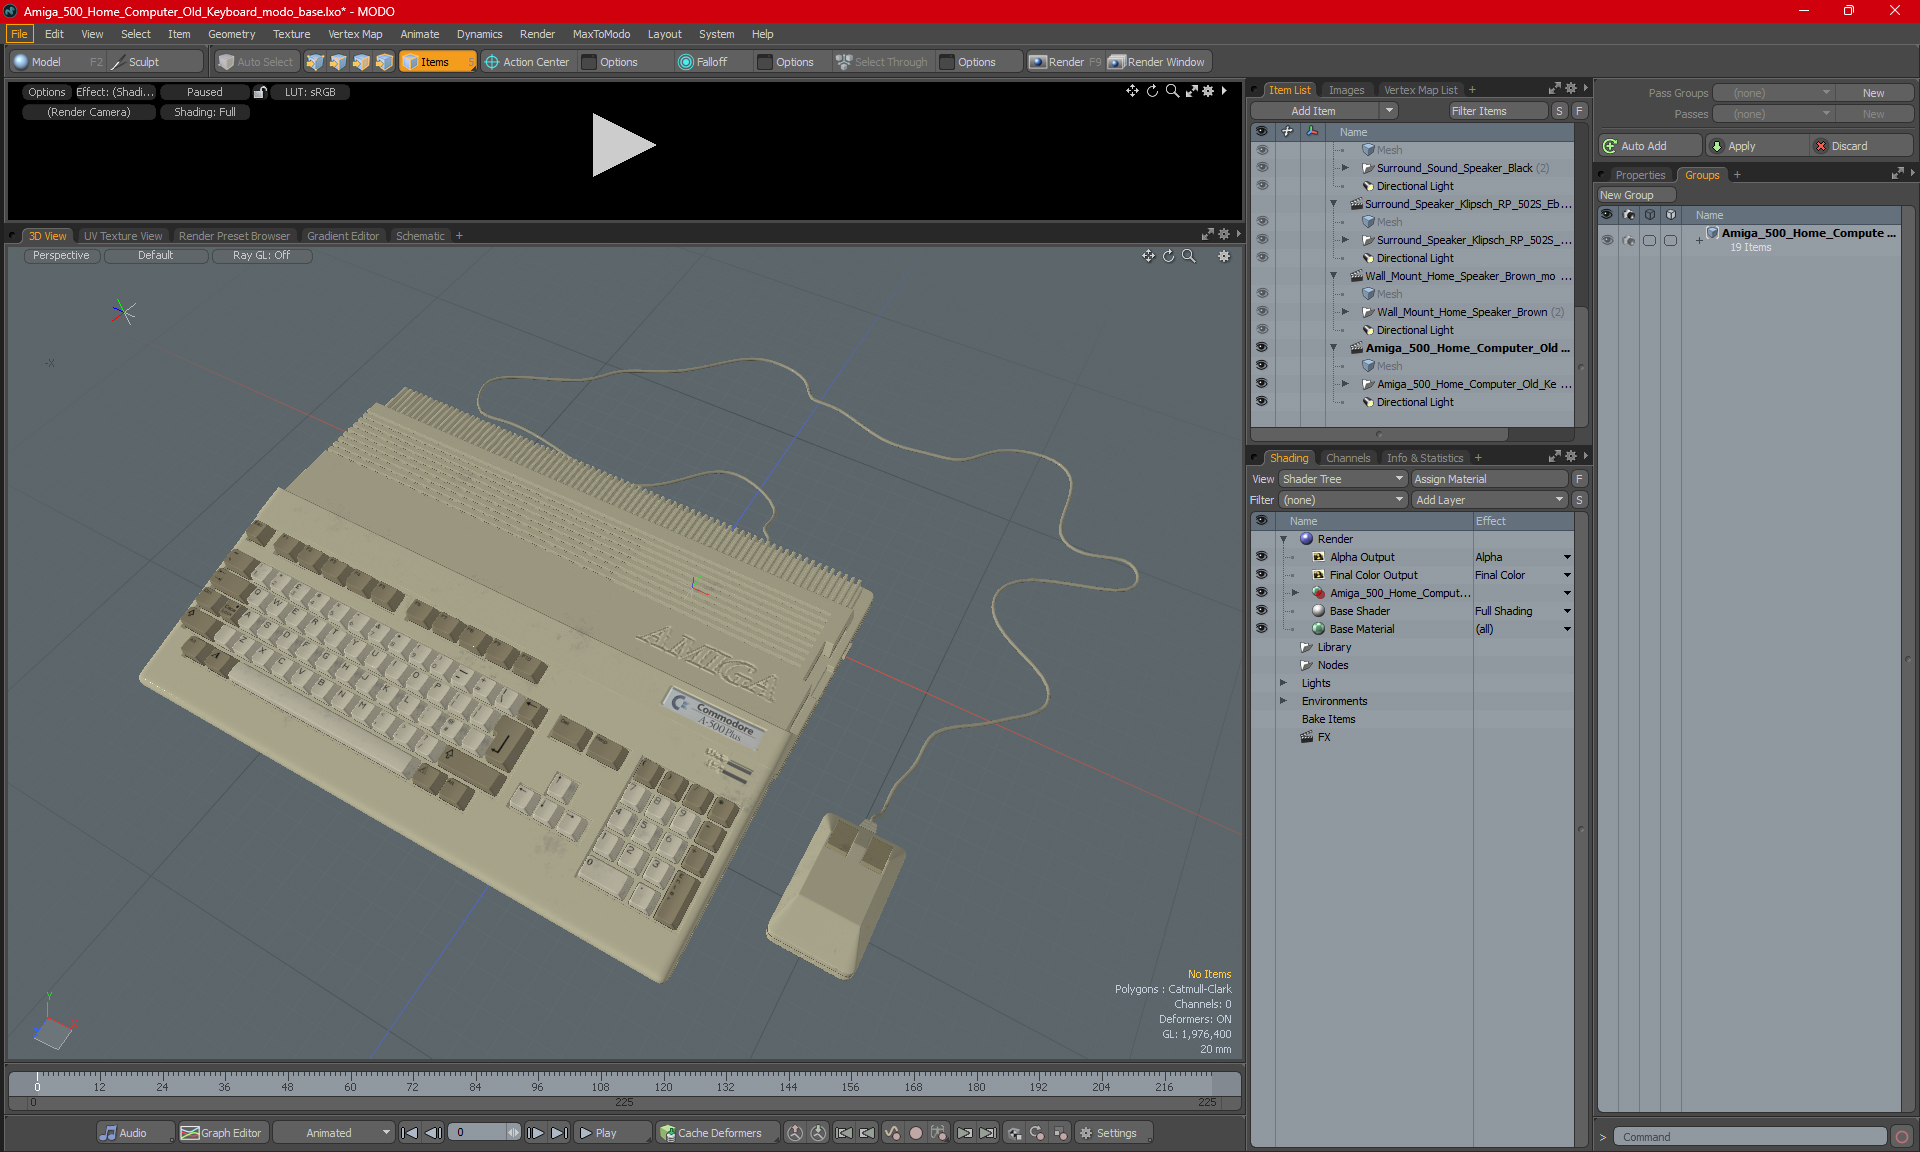Image resolution: width=1920 pixels, height=1152 pixels.
Task: Toggle visibility of Surround_Sound_Speaker_Black item
Action: (x=1260, y=167)
